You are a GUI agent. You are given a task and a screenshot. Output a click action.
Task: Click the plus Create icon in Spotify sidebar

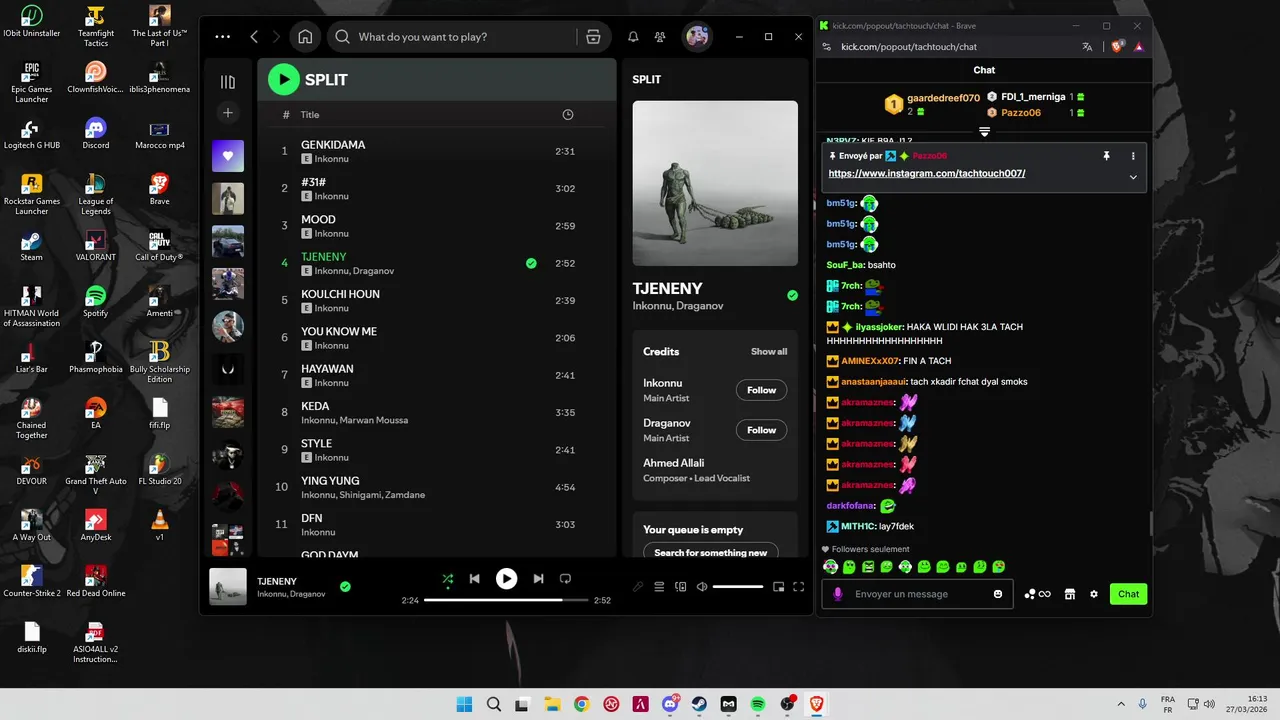[x=228, y=113]
